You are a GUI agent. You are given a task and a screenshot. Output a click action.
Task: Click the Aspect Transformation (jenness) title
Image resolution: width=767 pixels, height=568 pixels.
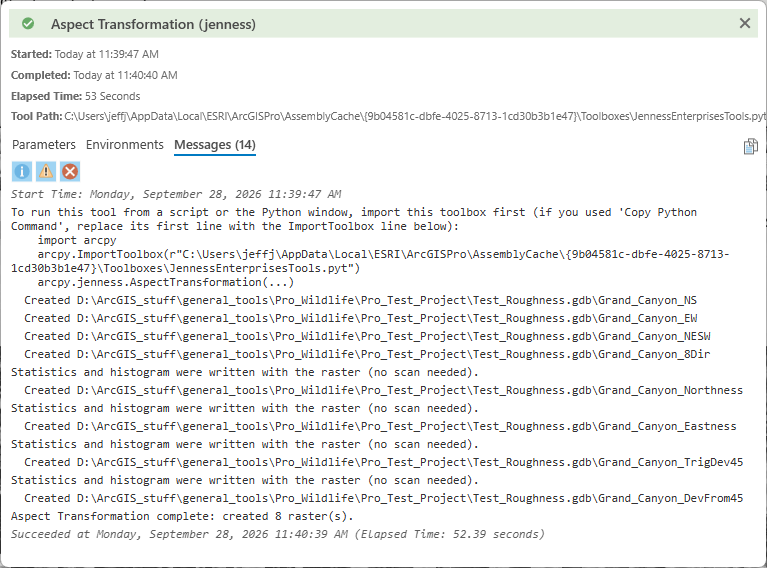(x=153, y=24)
